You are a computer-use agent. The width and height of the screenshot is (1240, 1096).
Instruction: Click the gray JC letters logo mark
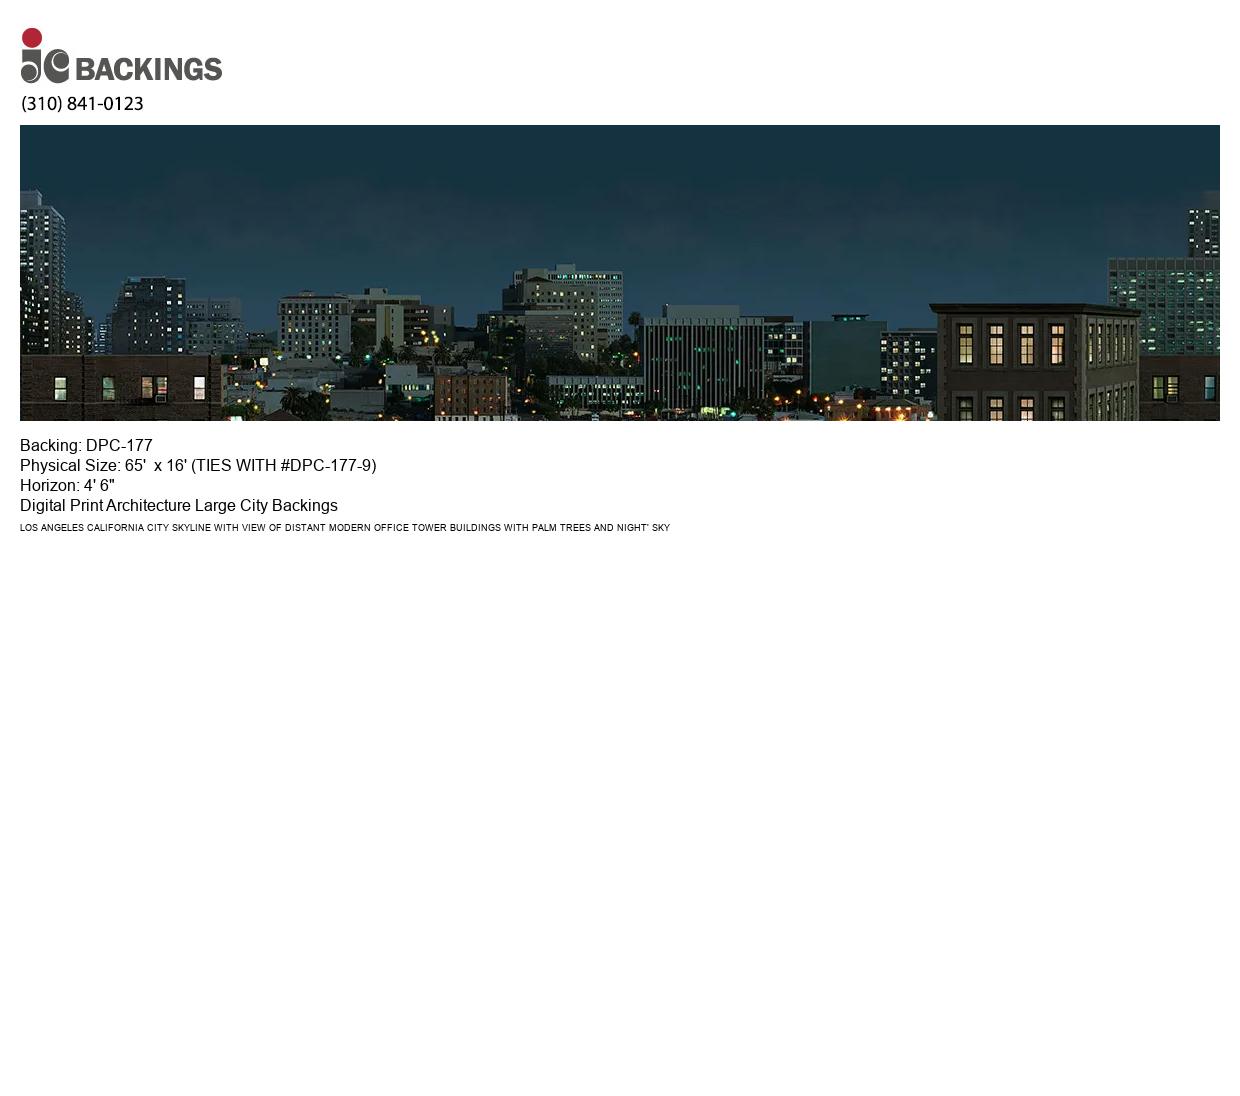[x=45, y=66]
